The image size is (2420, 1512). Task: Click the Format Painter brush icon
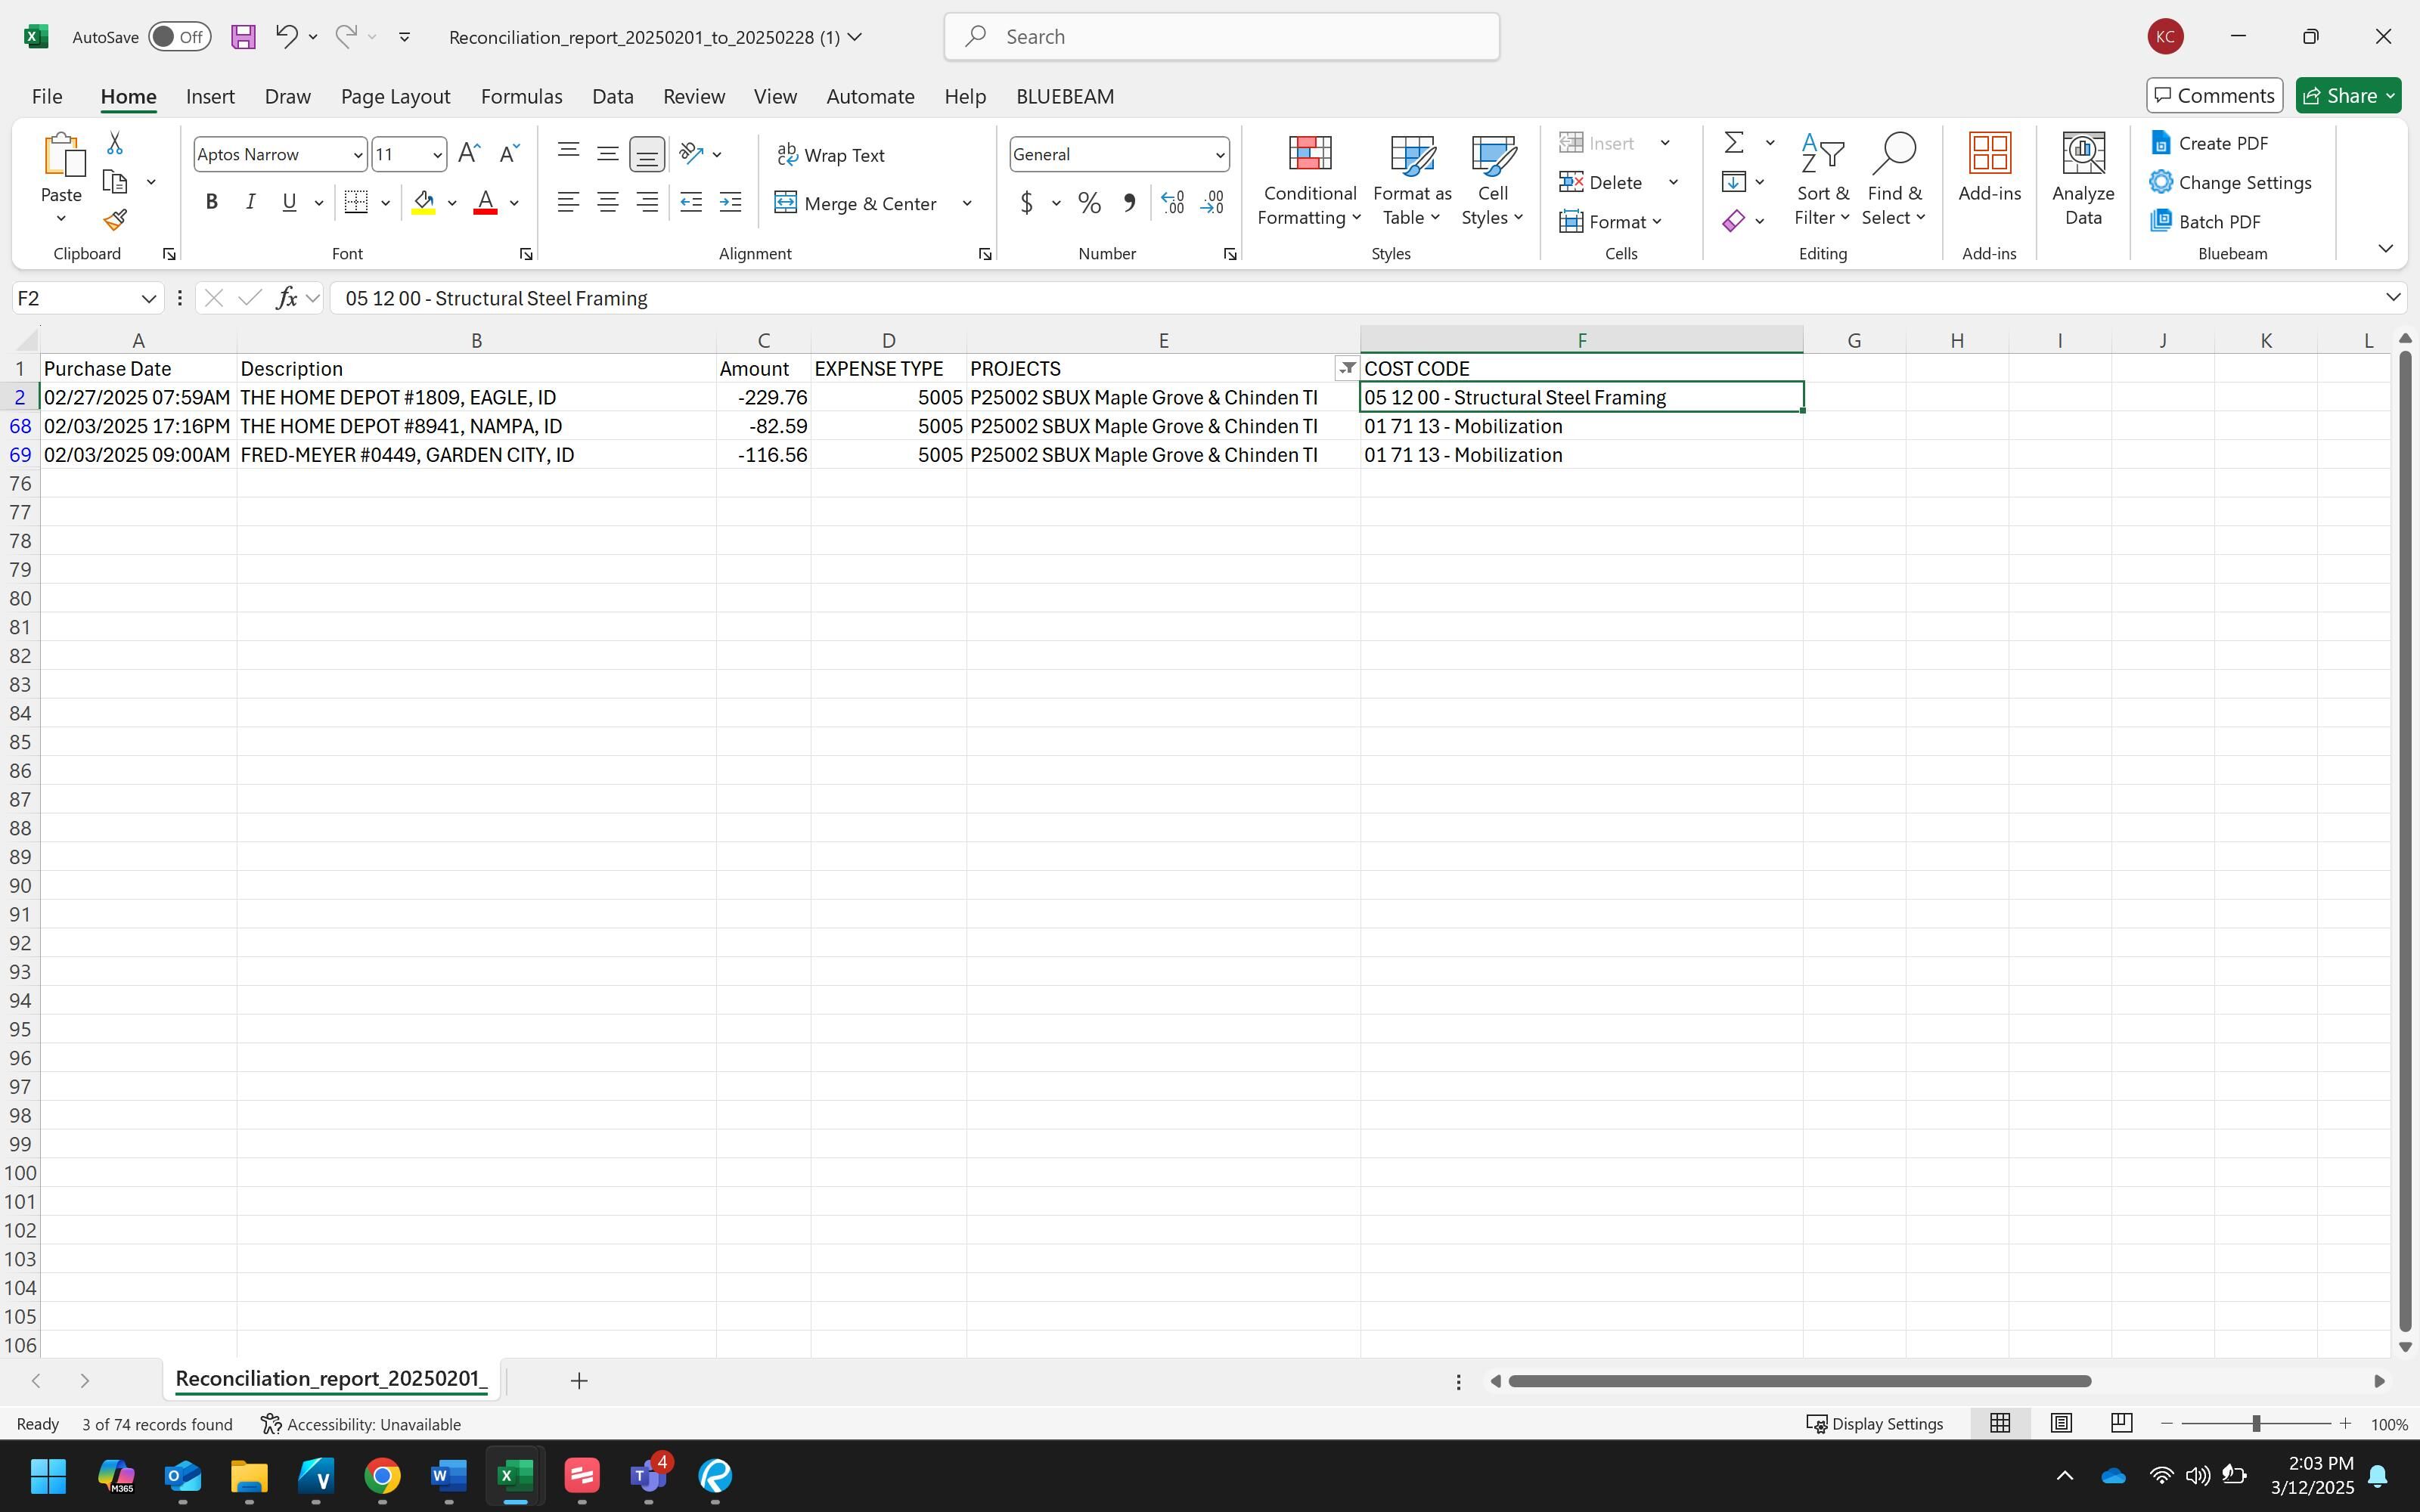point(115,219)
